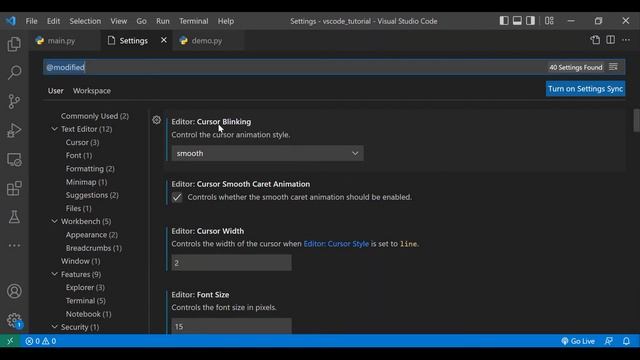Open the Help menu

click(226, 21)
